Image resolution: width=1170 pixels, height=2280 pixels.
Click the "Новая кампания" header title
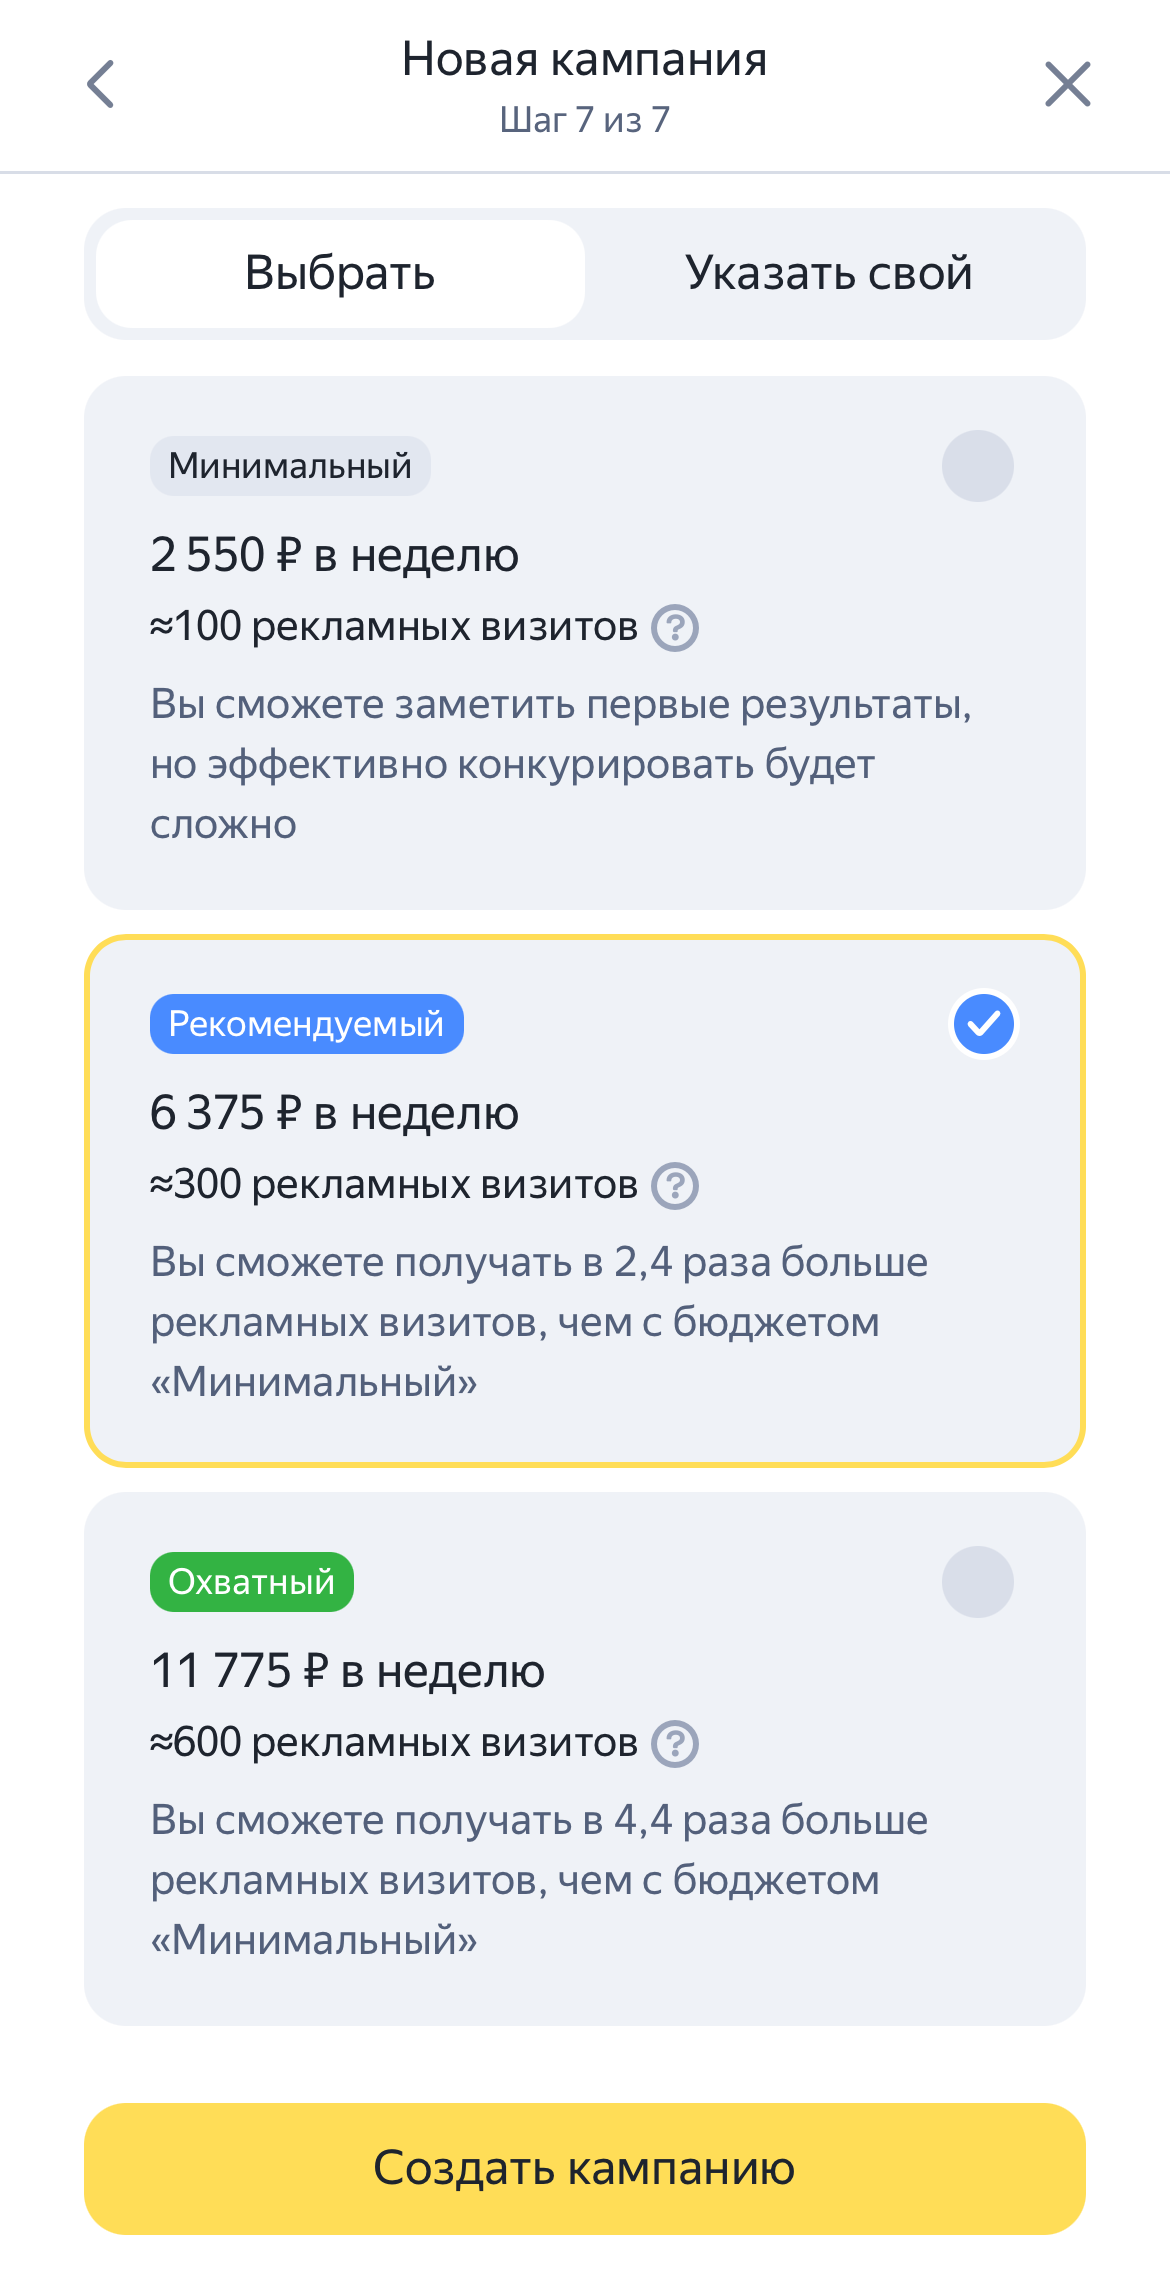pos(584,59)
